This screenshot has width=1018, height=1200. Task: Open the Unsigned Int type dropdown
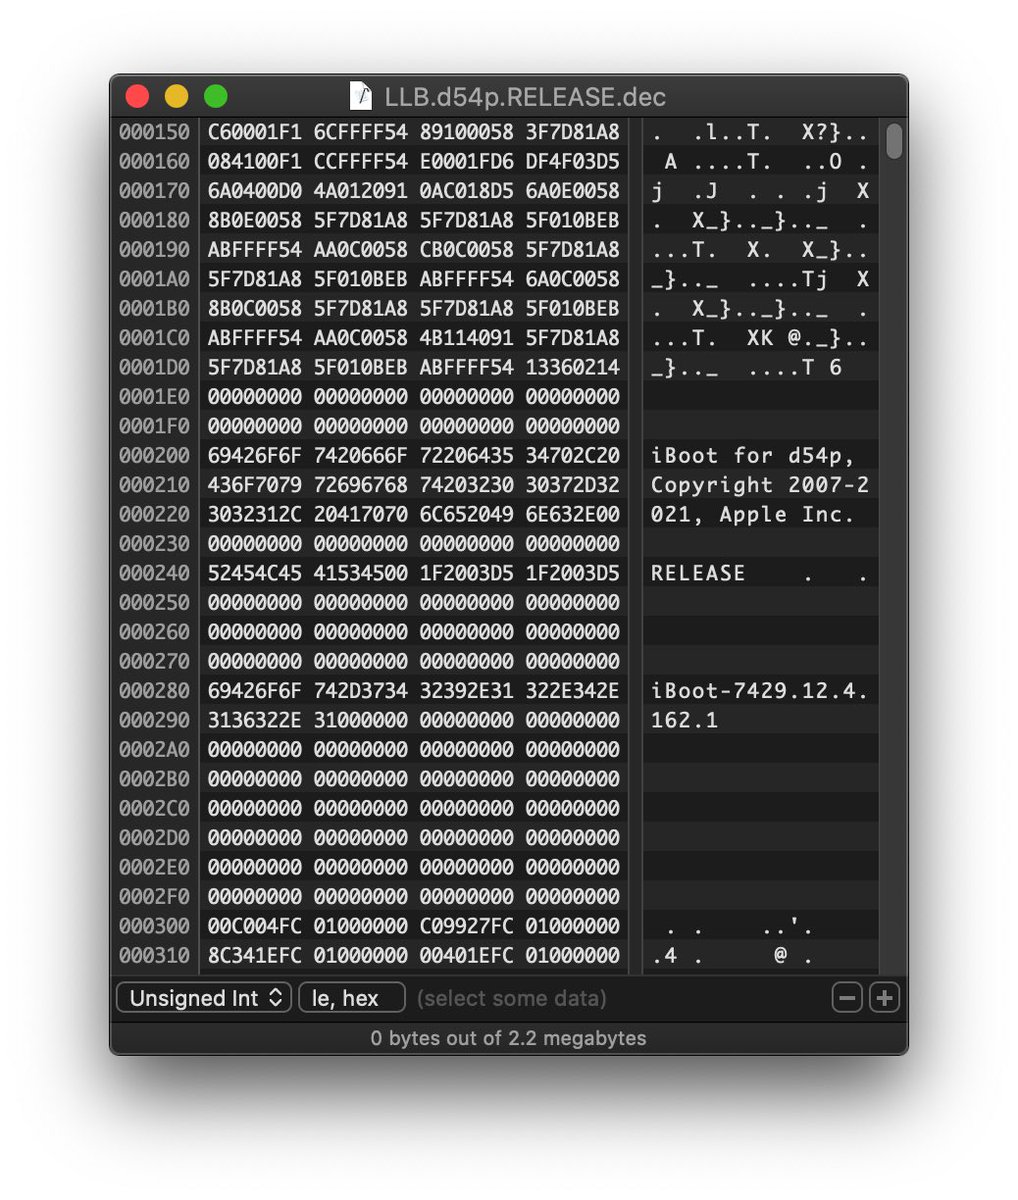[x=204, y=998]
